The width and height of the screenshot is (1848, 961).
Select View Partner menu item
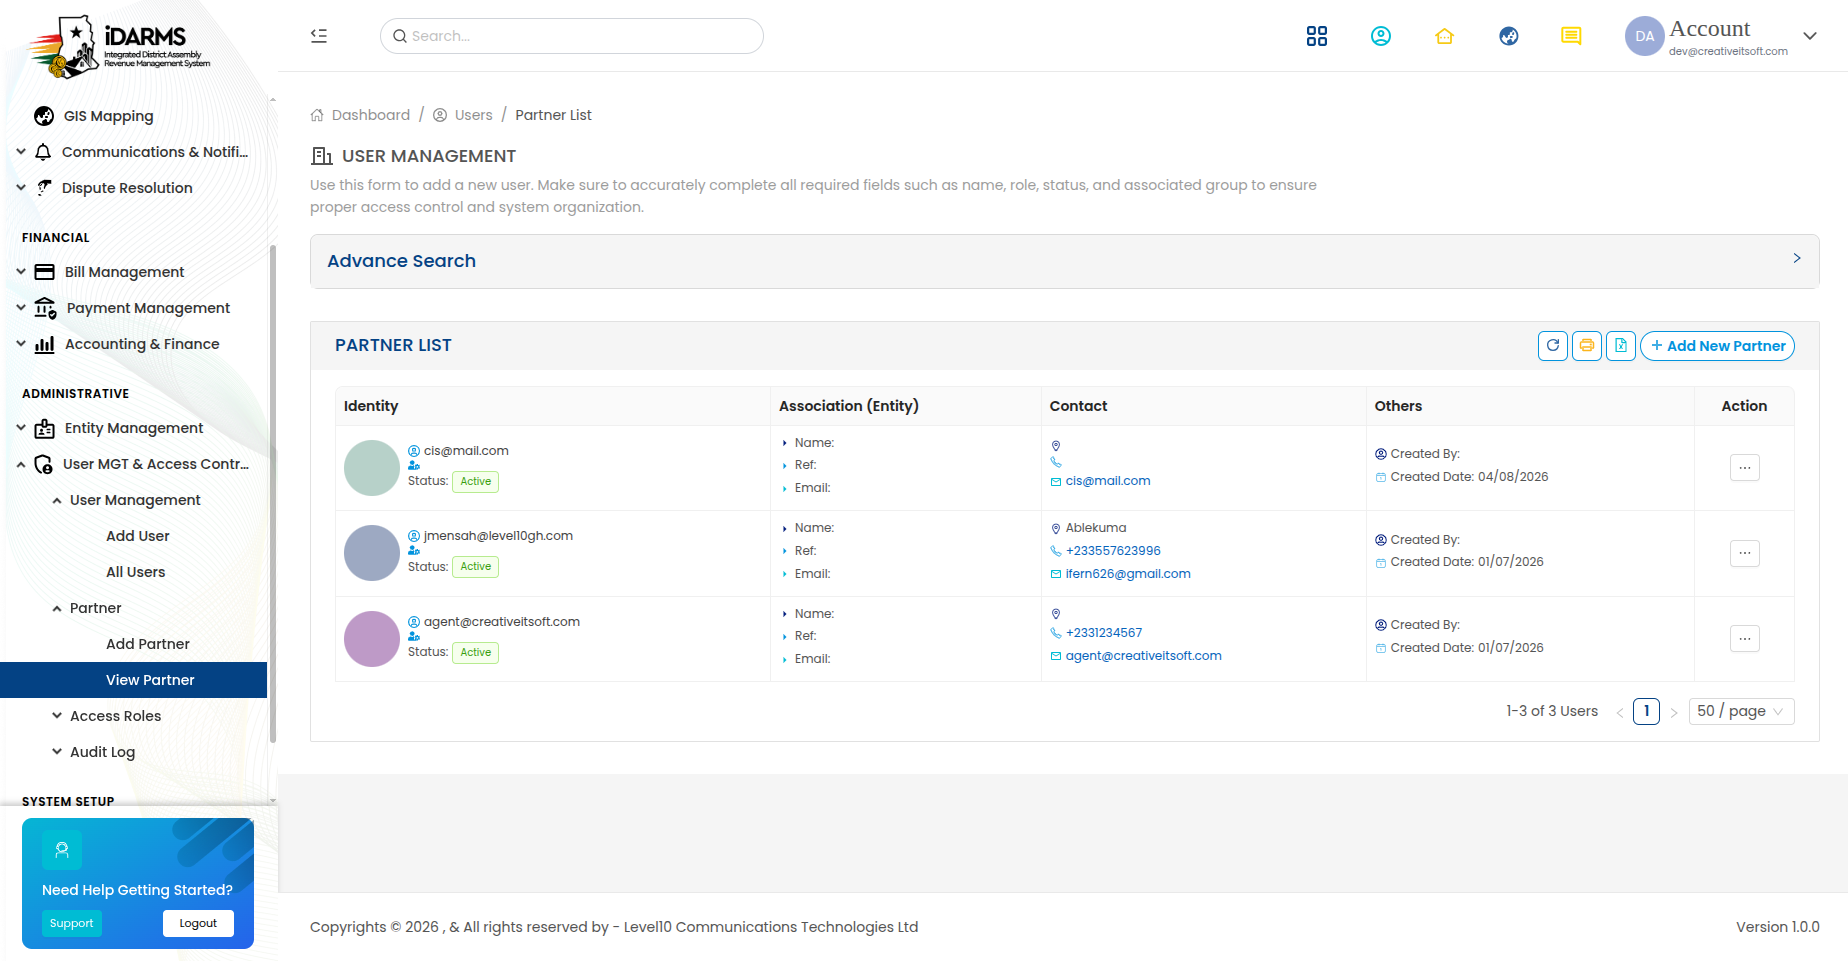tap(133, 680)
